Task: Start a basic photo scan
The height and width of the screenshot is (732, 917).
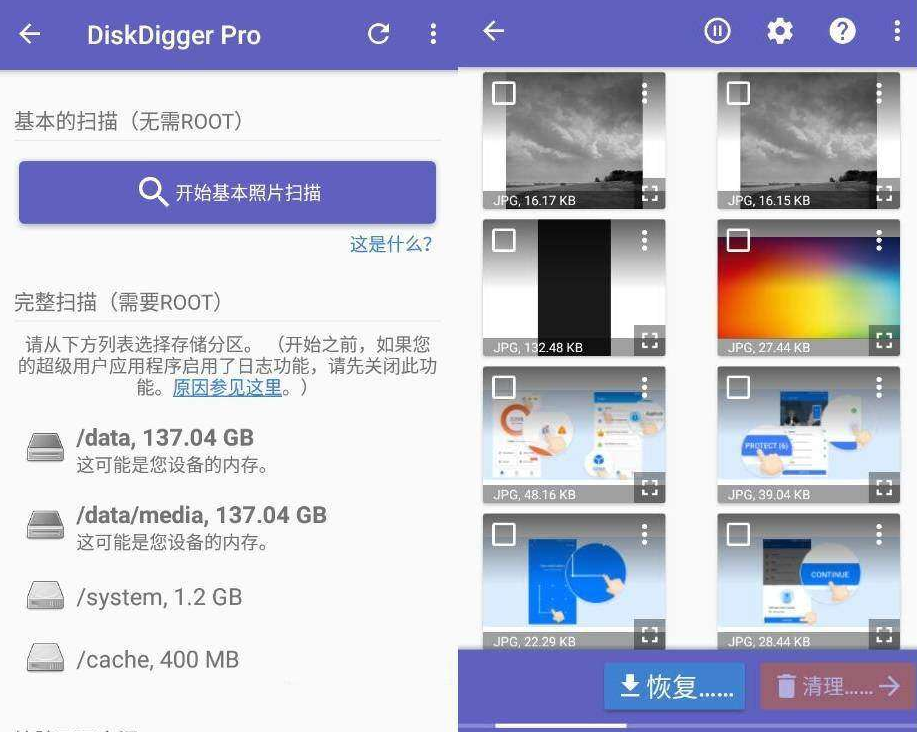Action: click(x=227, y=192)
